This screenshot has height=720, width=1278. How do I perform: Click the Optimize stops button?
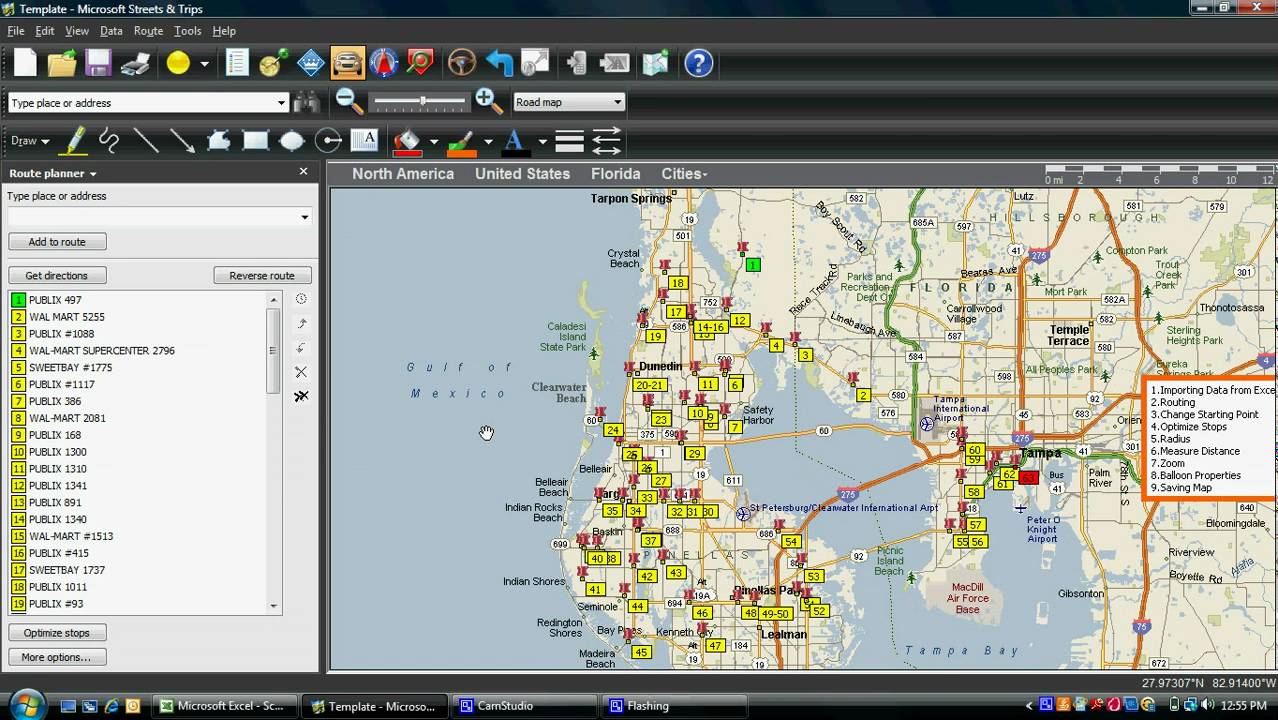57,633
